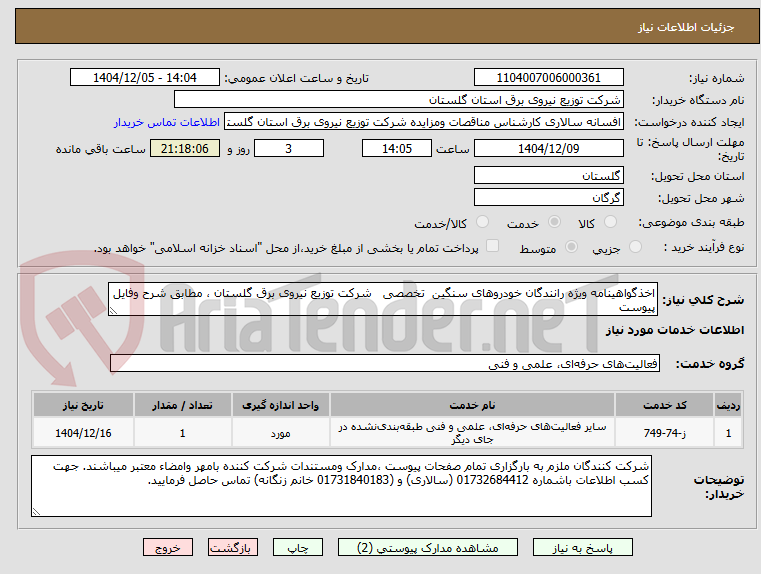Click the deadline date field 1404/12/09
The image size is (761, 574).
(x=548, y=148)
